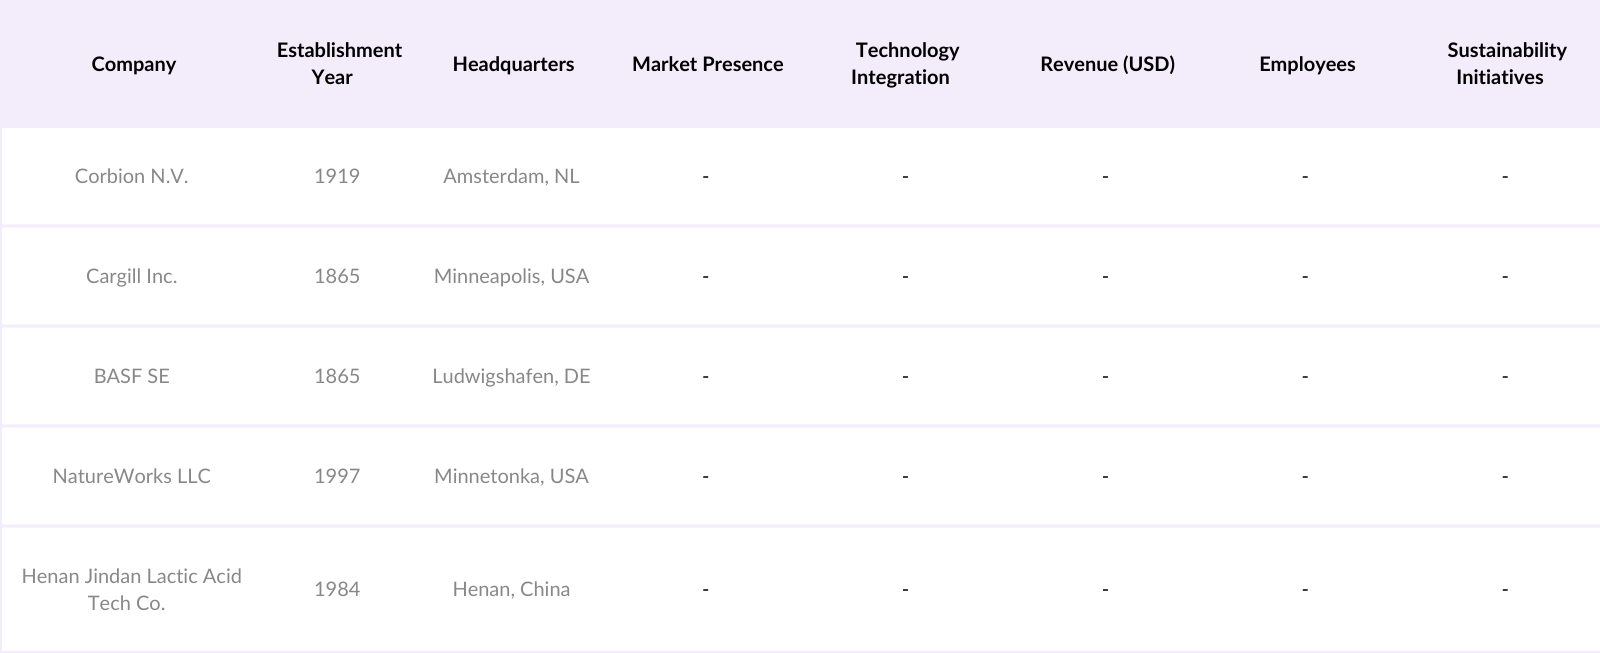Click the Company column header

point(133,64)
